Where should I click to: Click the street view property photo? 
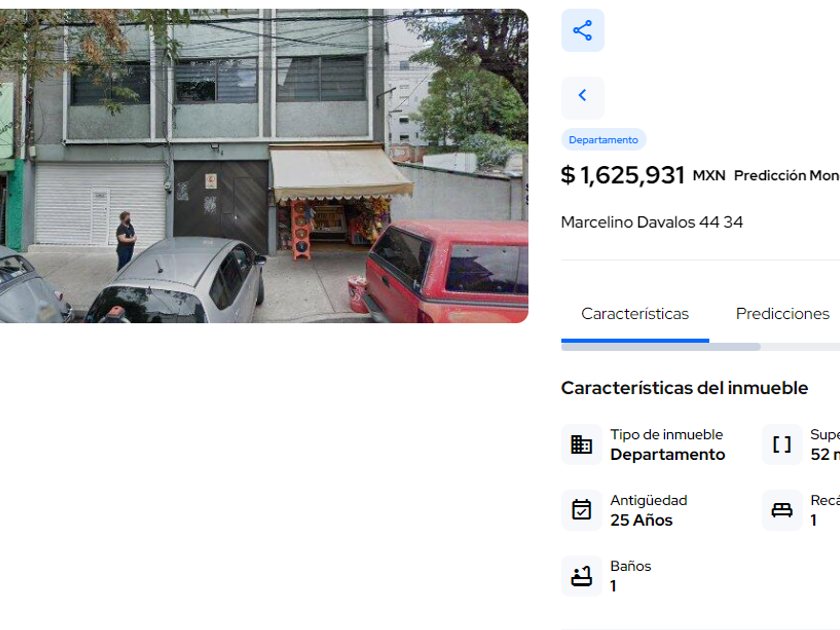tap(264, 166)
